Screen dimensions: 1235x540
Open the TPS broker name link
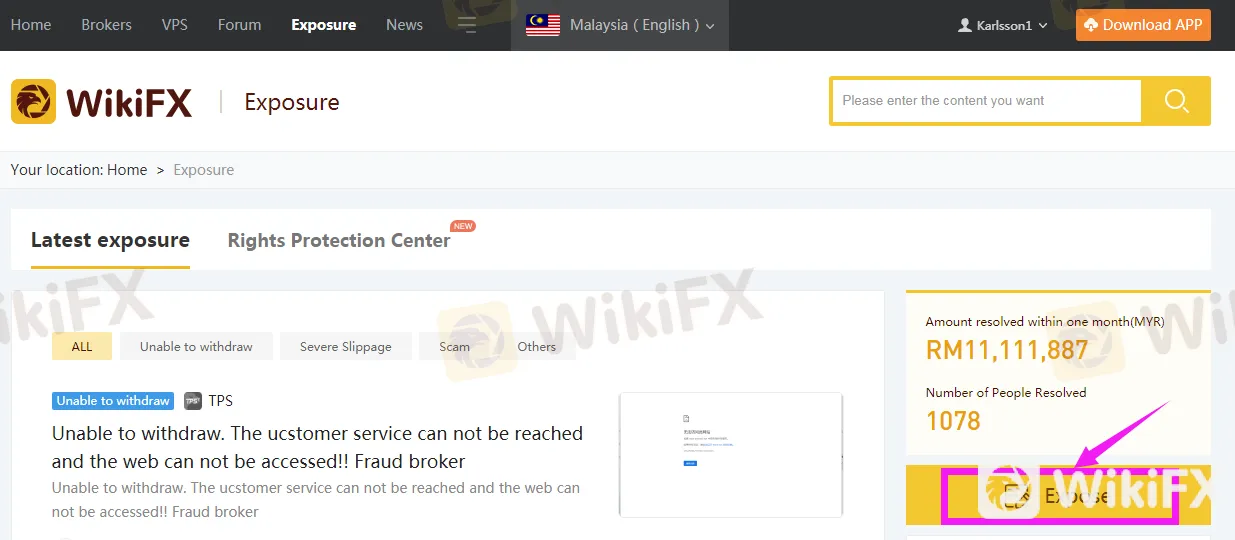(221, 401)
